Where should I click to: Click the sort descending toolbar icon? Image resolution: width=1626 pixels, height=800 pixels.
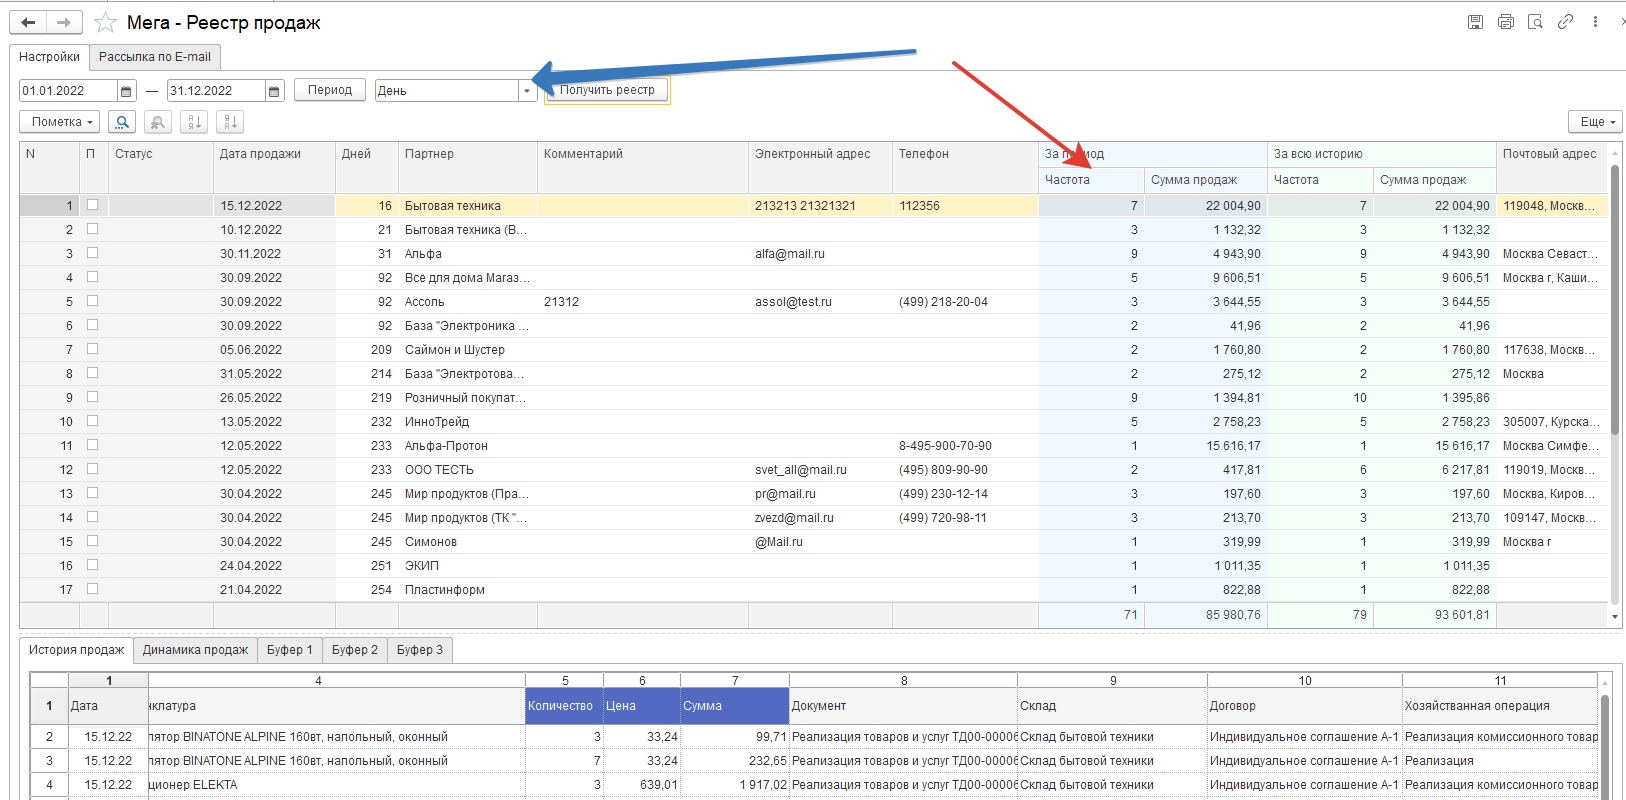[230, 122]
